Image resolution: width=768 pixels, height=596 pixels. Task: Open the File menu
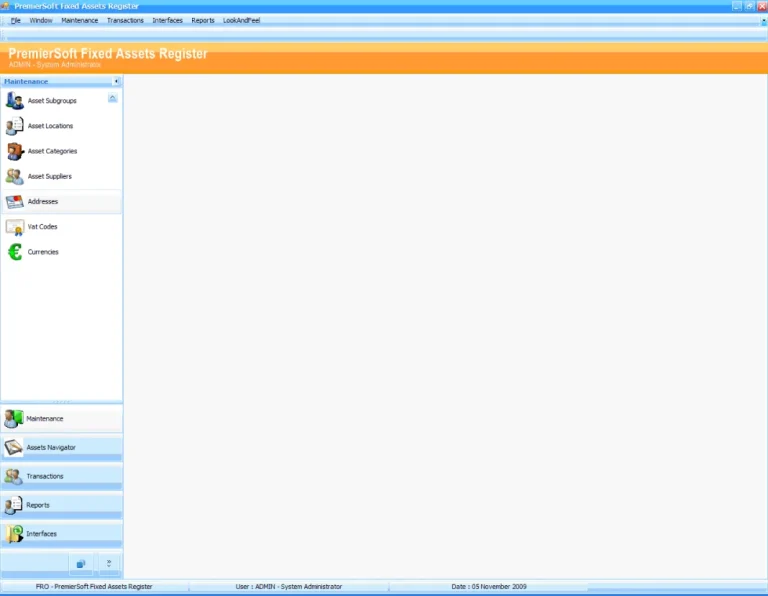[x=16, y=21]
